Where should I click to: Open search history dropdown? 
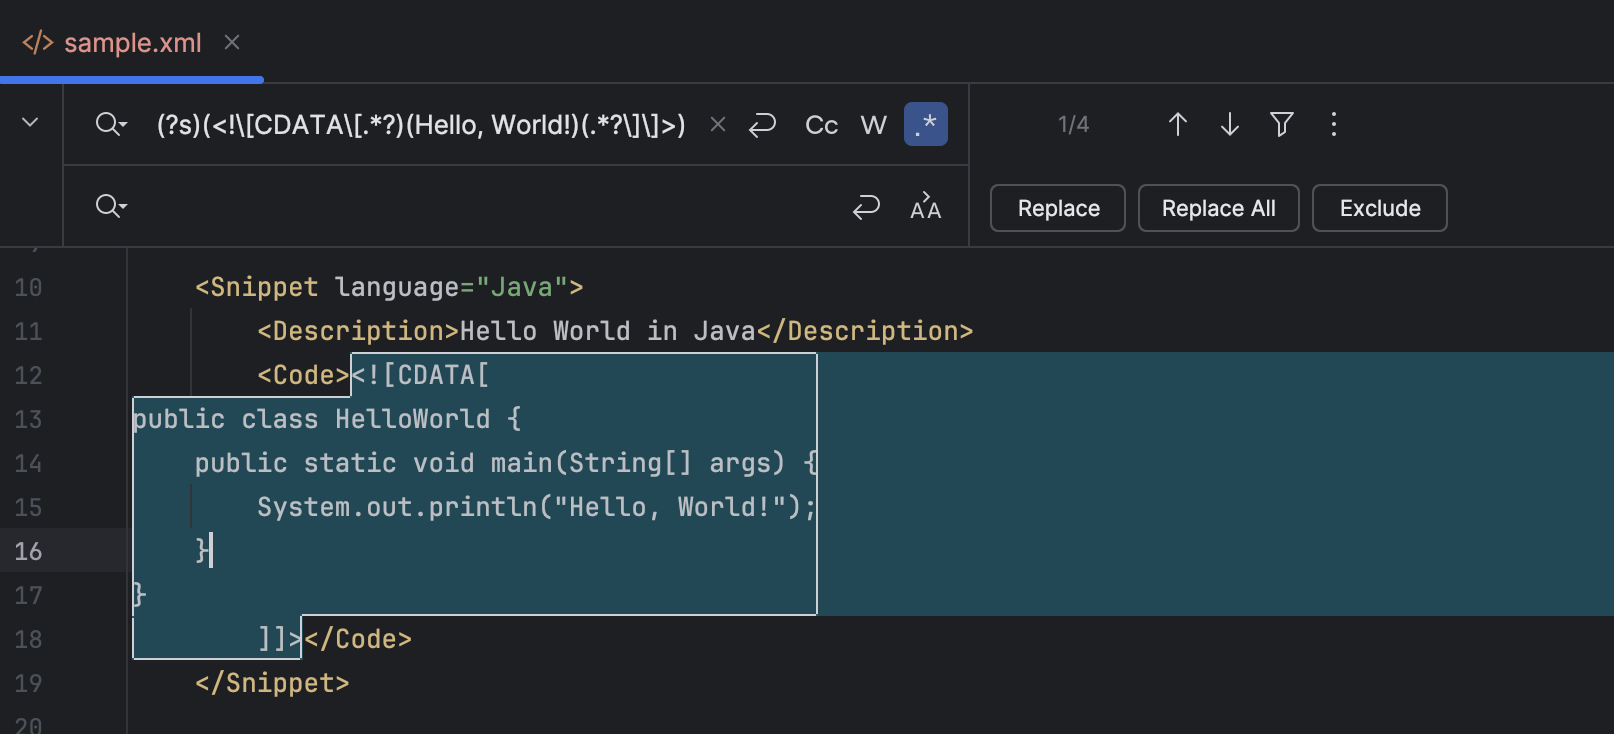click(x=111, y=125)
